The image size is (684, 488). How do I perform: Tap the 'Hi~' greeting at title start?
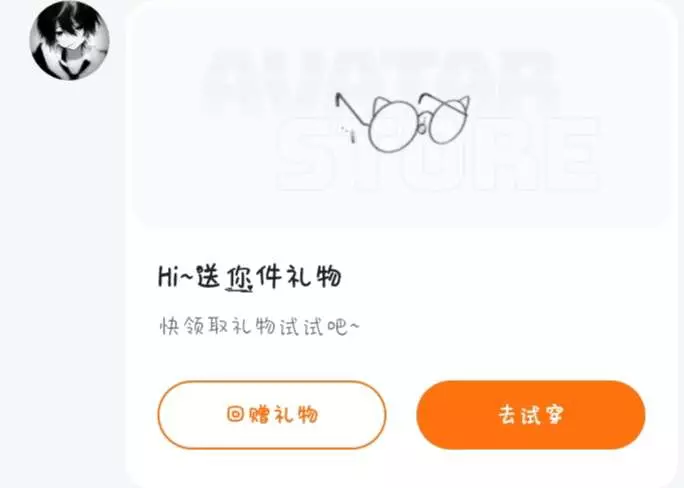tap(174, 276)
